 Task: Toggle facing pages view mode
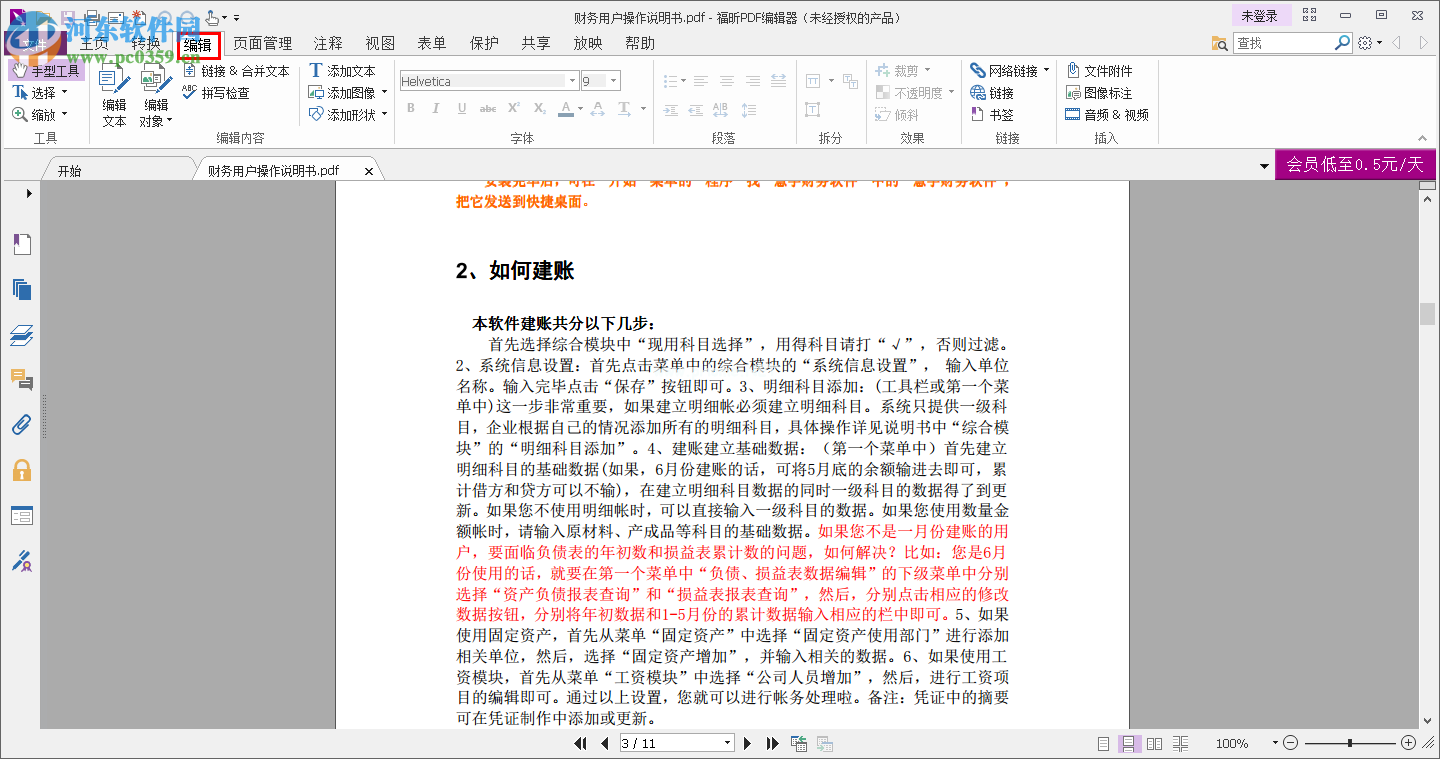point(1154,743)
